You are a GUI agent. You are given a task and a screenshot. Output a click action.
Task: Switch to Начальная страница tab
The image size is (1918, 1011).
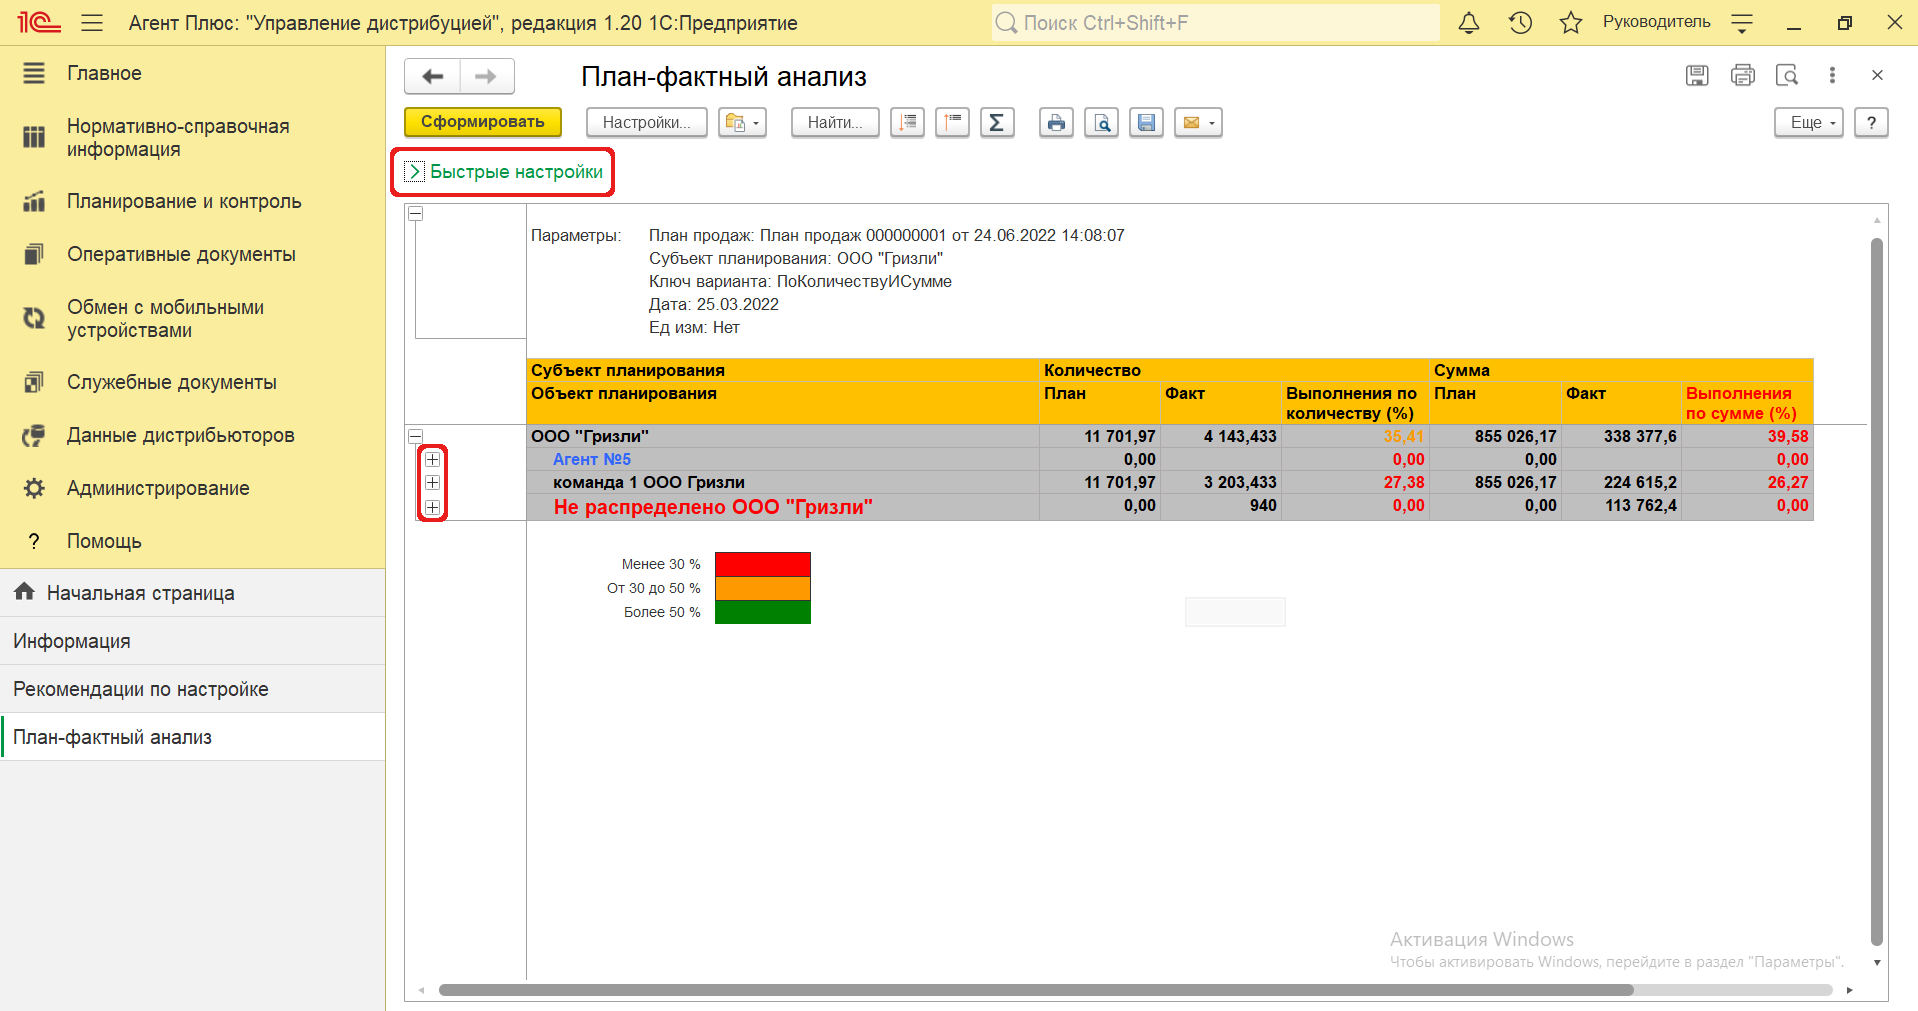pos(140,593)
